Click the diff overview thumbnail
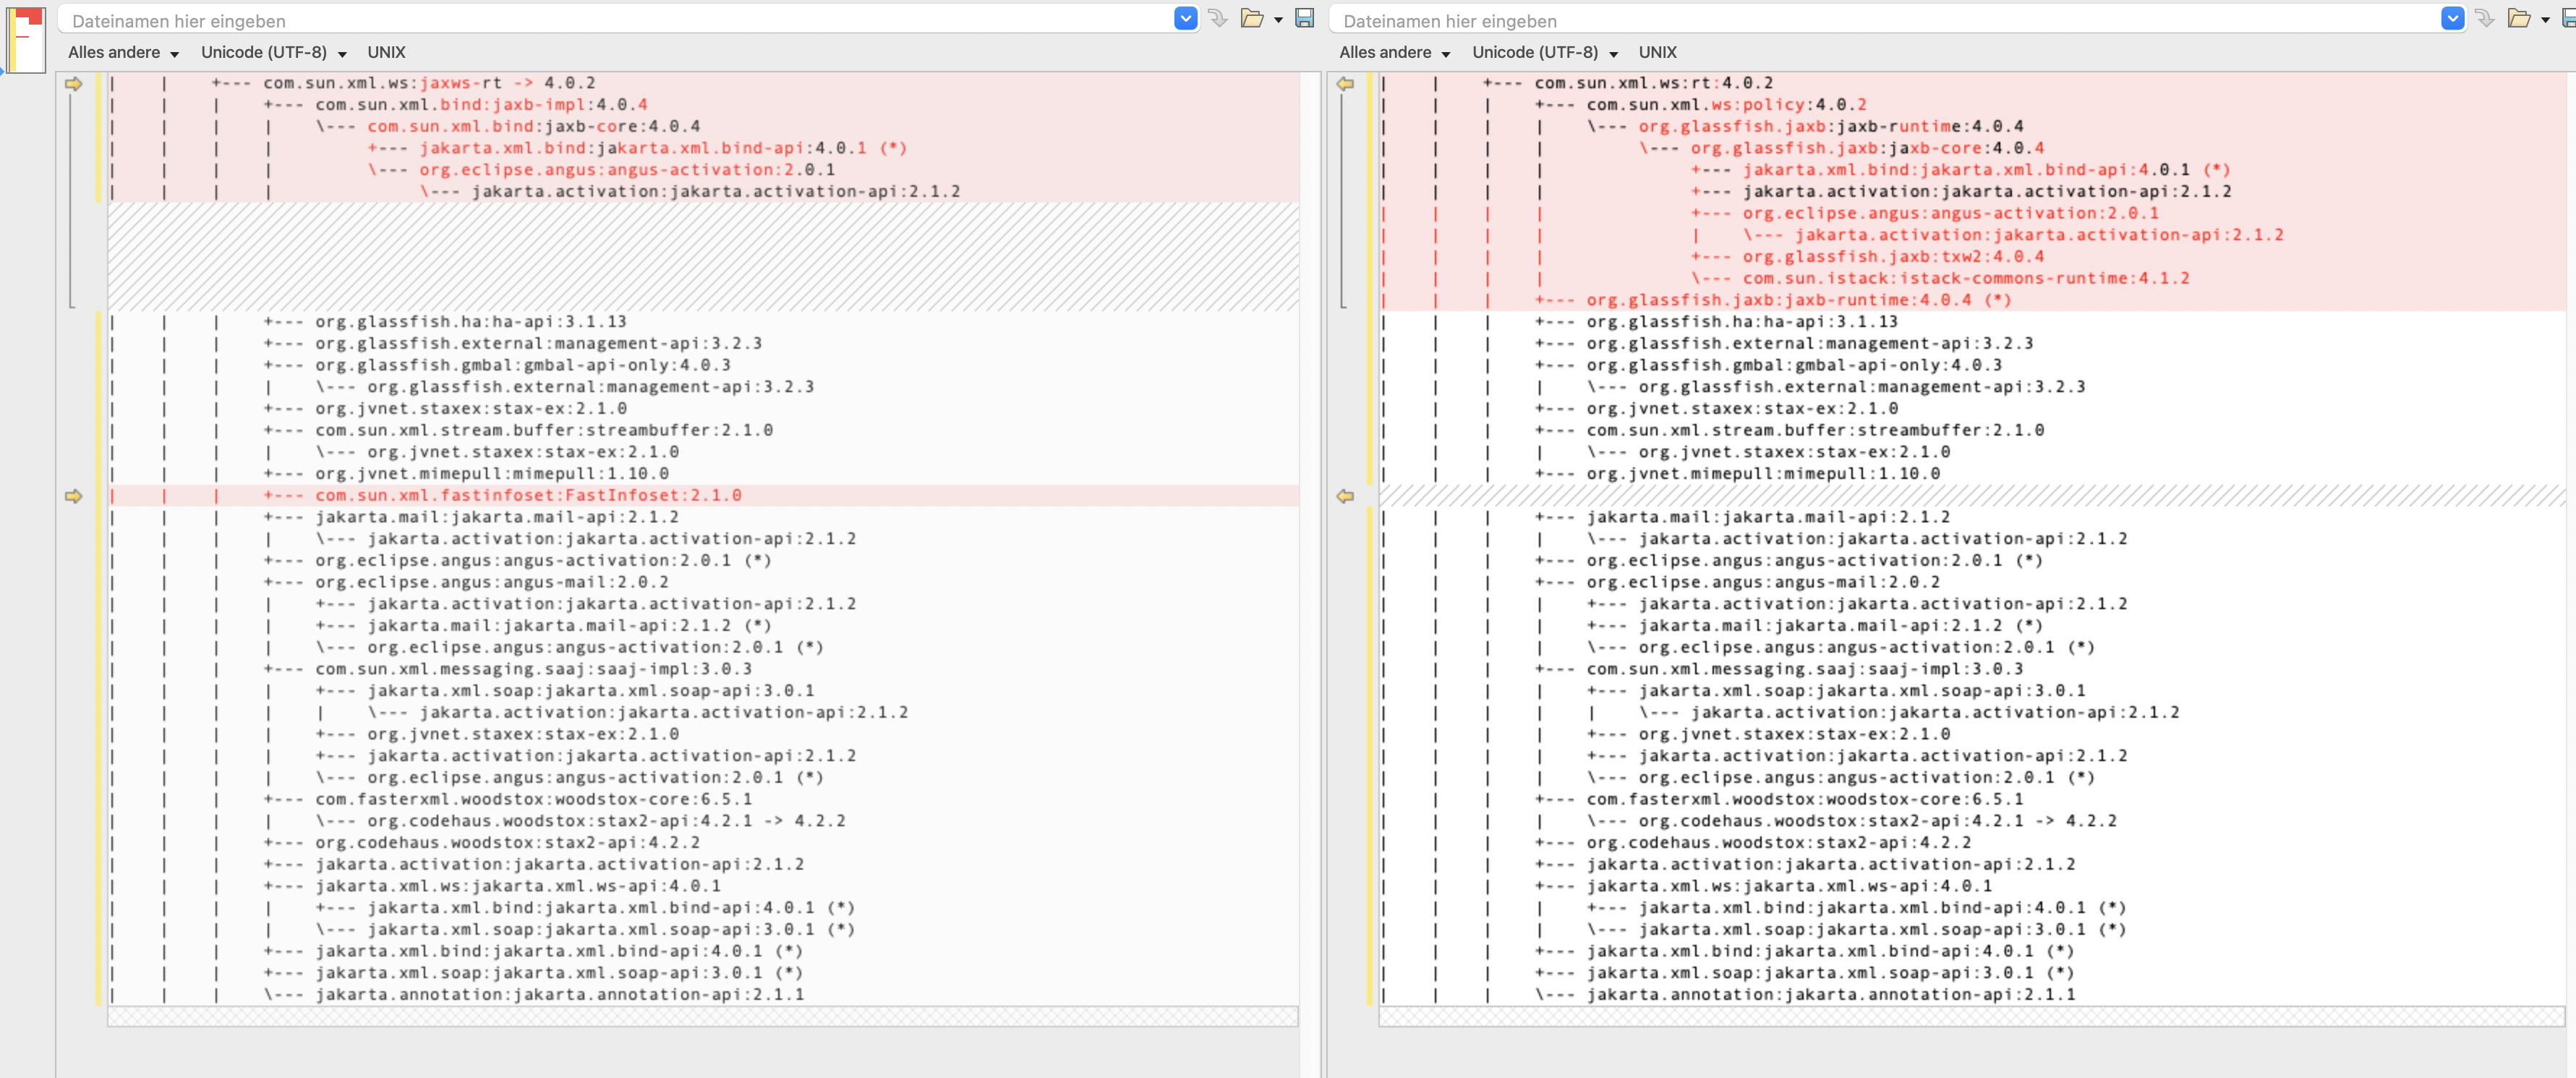 [27, 39]
